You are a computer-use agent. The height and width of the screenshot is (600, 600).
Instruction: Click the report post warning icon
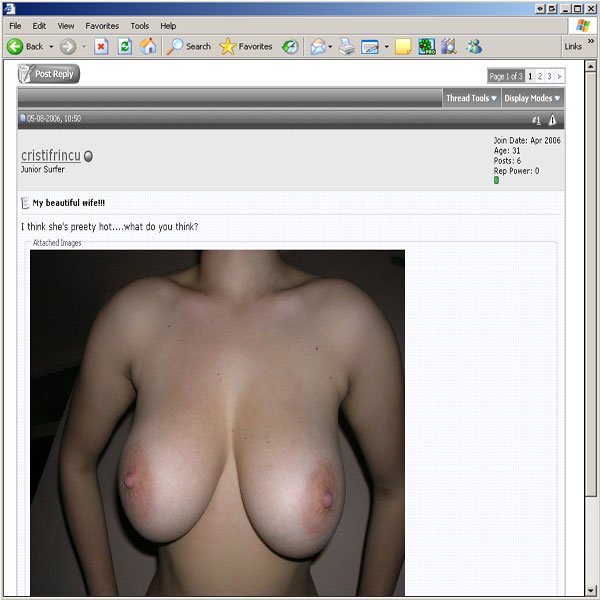coord(552,119)
